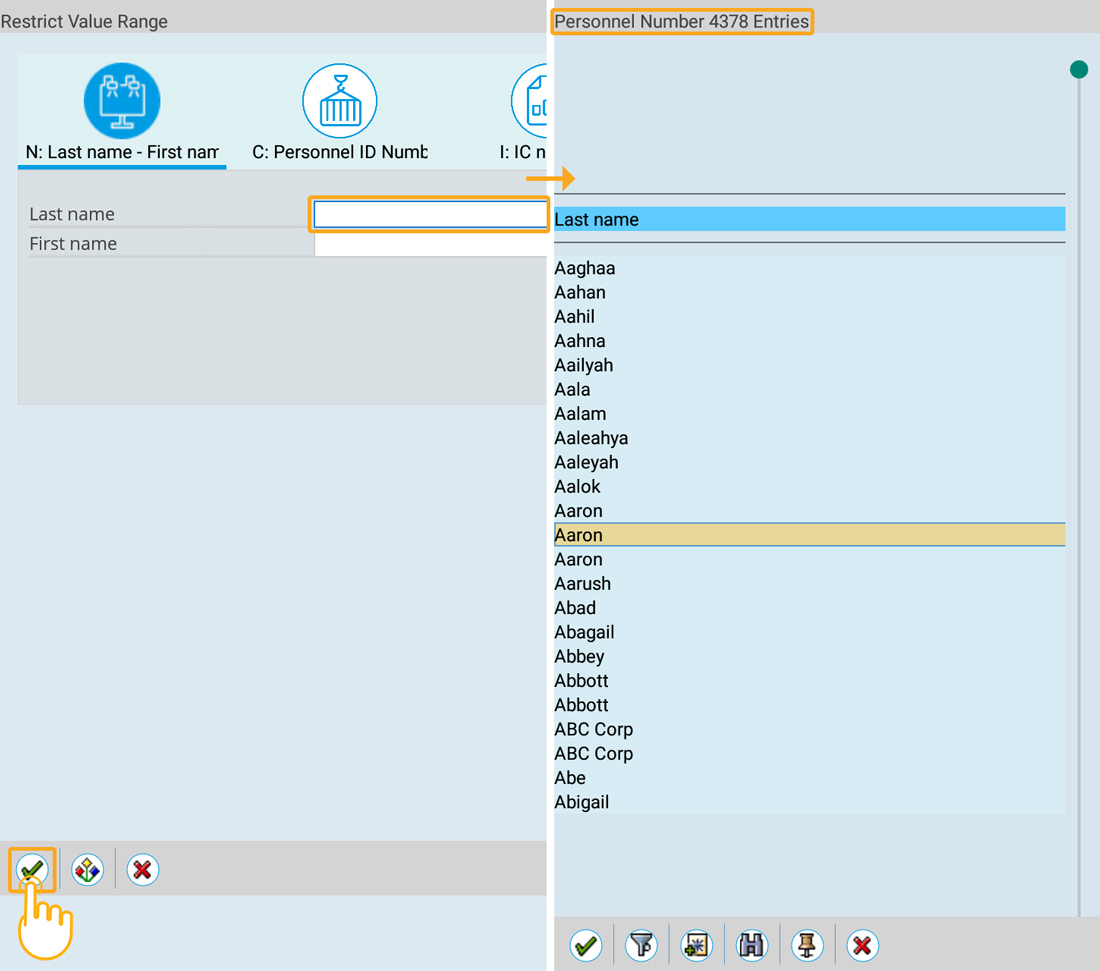Close the results list with red X

tap(862, 945)
